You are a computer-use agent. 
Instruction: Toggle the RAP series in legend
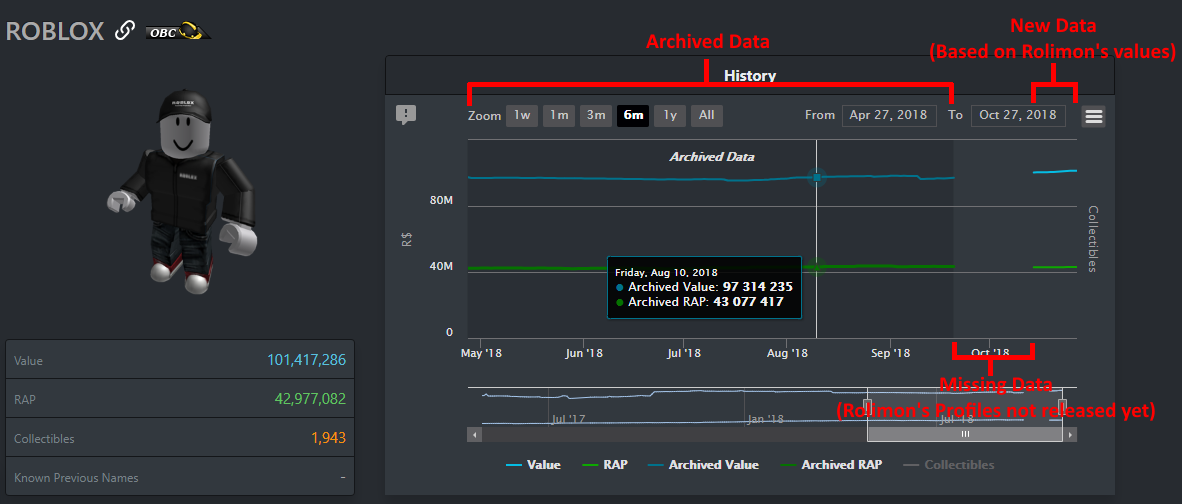tap(607, 465)
